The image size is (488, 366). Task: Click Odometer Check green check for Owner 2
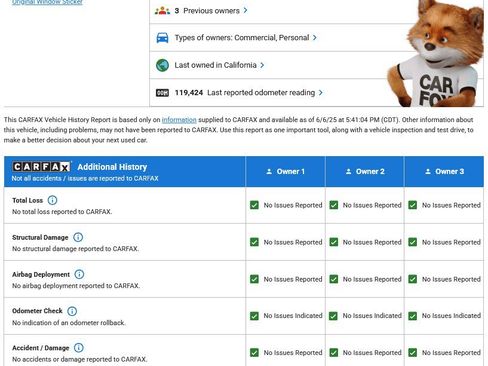[x=334, y=316]
